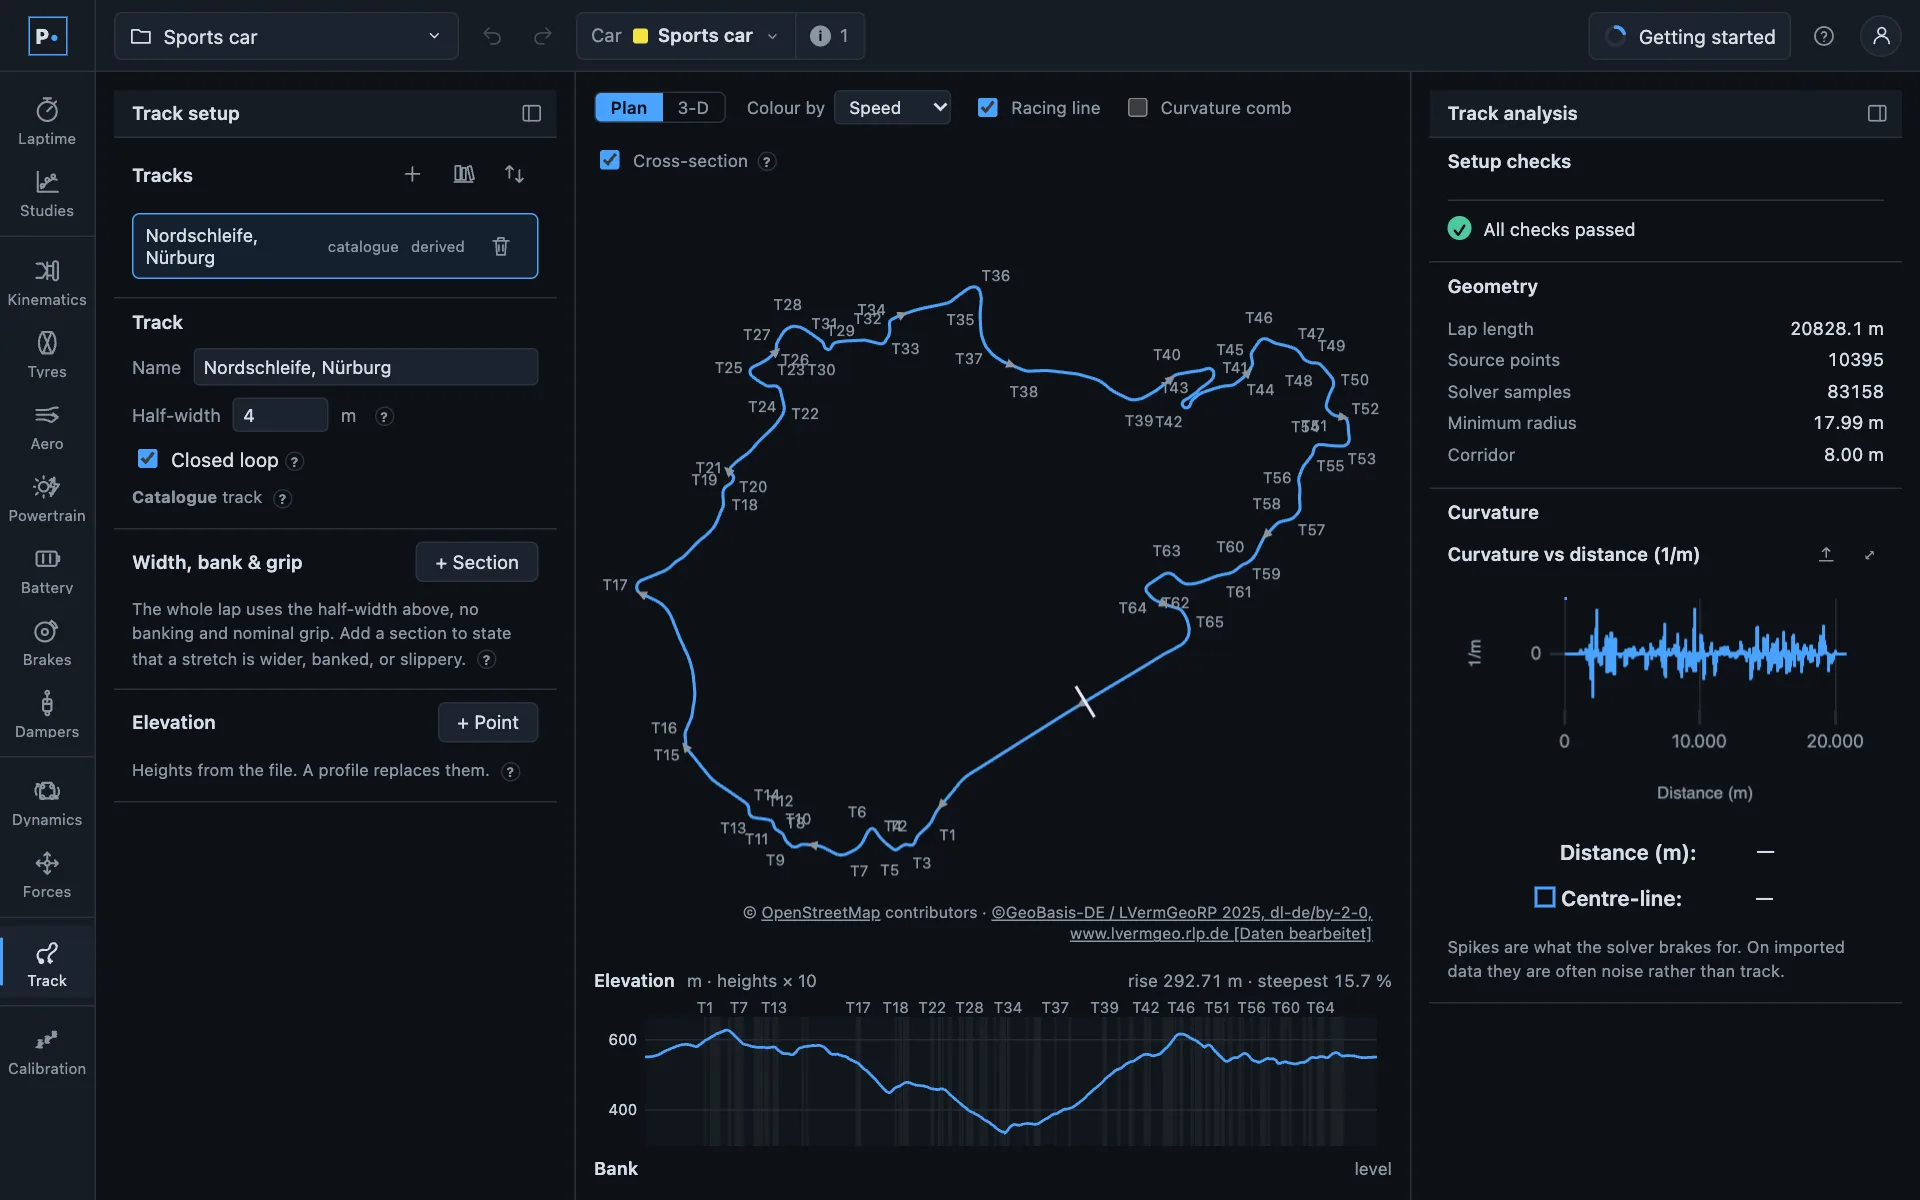
Task: Toggle the Centre-line legend box
Action: [x=1545, y=897]
